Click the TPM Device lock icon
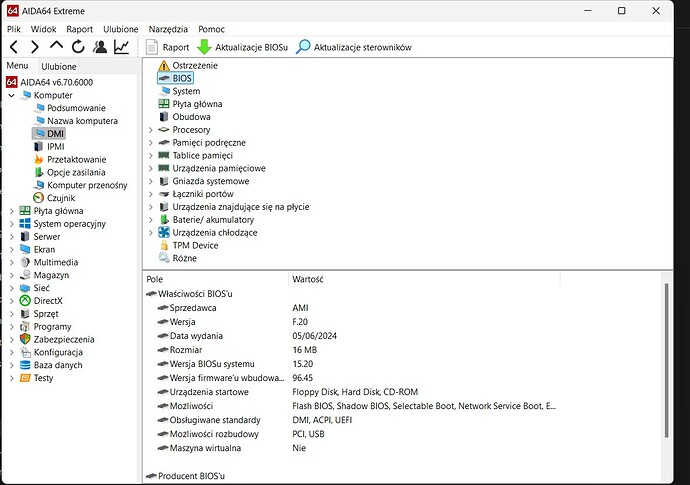The height and width of the screenshot is (485, 690). point(164,245)
